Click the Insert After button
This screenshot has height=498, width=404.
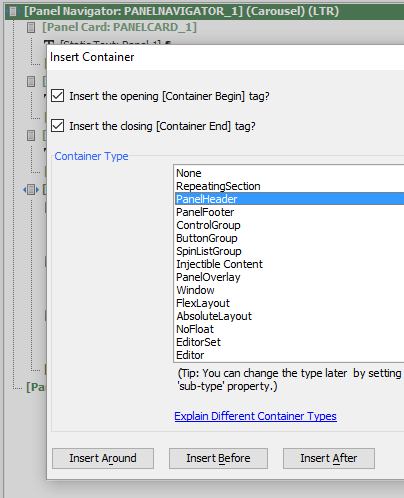tap(329, 458)
